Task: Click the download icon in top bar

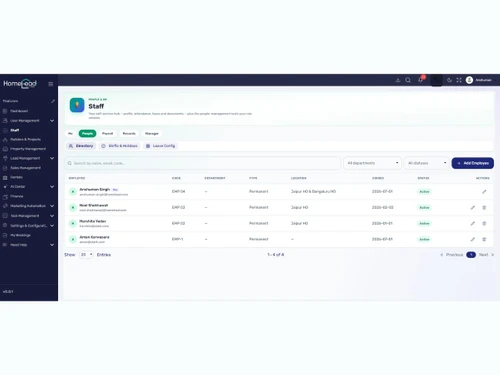Action: 398,80
